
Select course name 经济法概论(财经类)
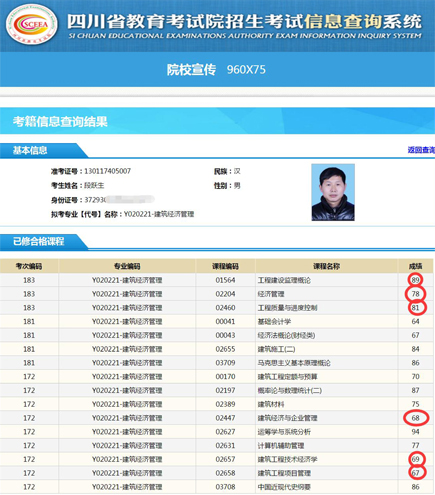[x=286, y=335]
